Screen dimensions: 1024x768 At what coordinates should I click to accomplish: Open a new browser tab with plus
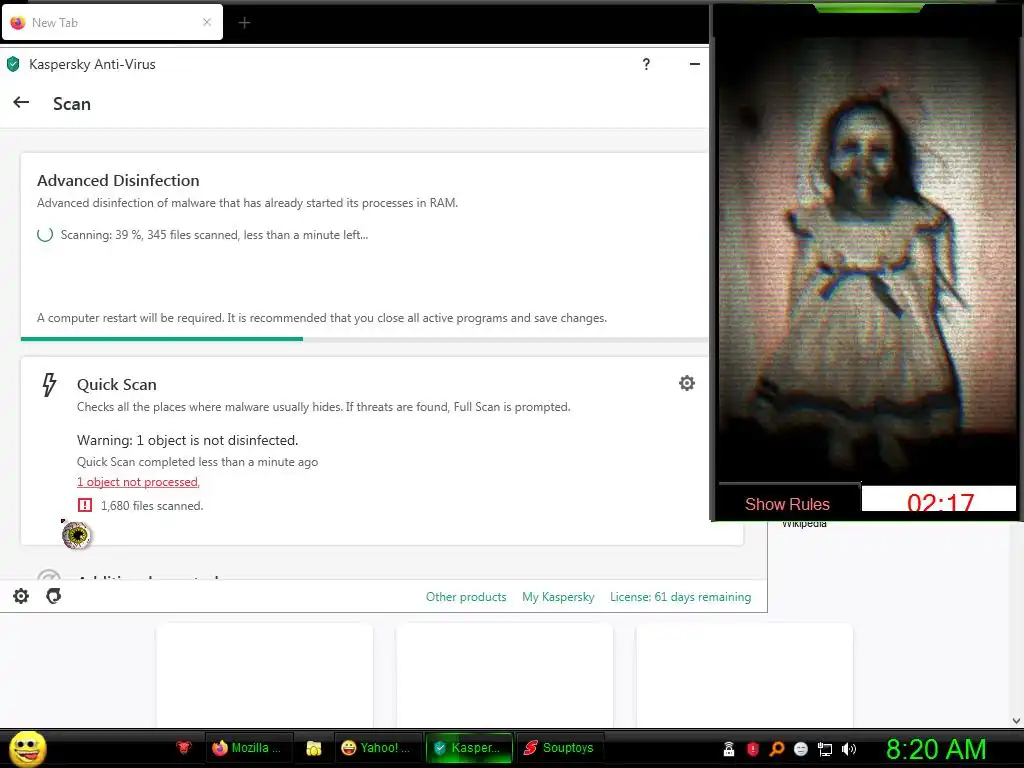coord(244,23)
